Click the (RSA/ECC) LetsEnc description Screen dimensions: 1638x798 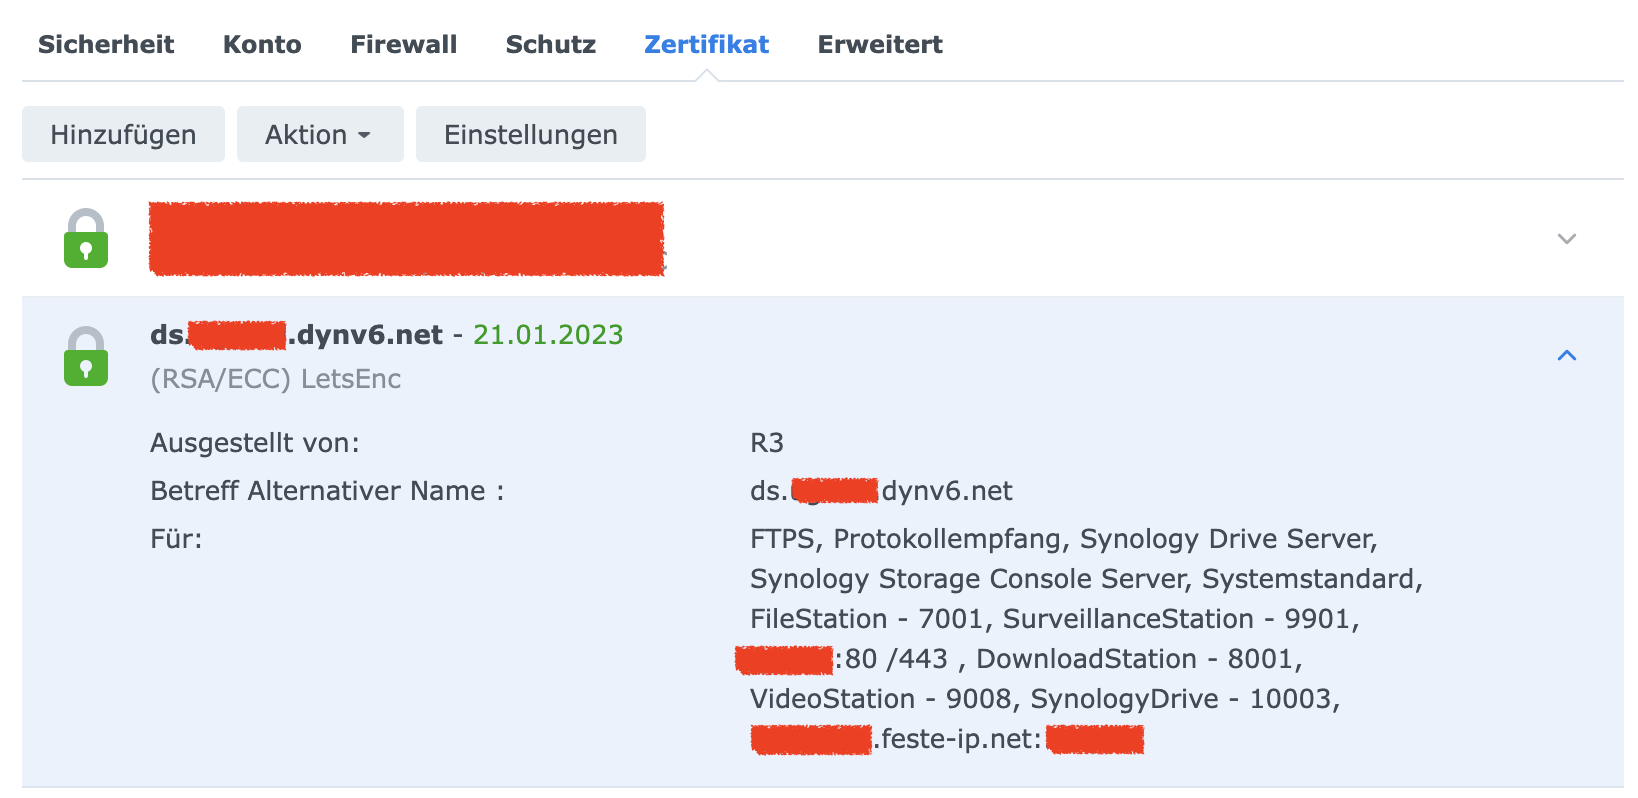pyautogui.click(x=275, y=379)
